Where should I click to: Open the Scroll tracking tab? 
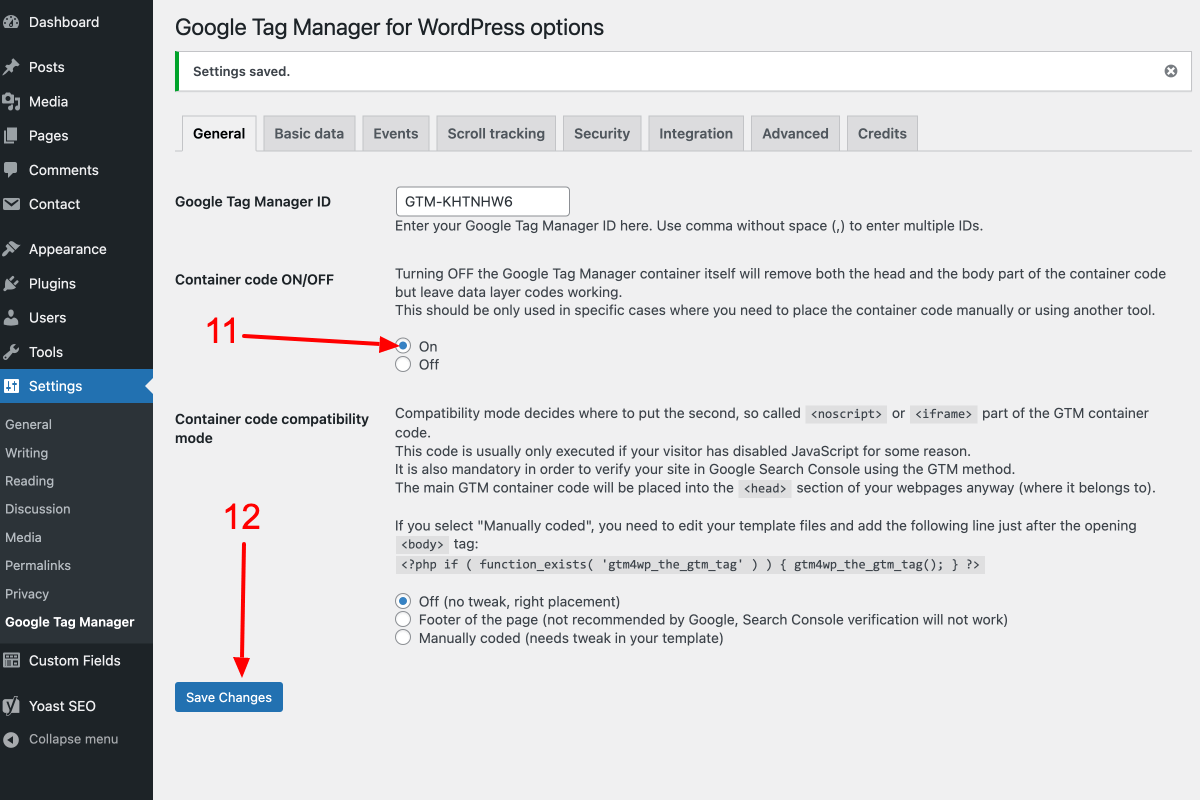(495, 132)
